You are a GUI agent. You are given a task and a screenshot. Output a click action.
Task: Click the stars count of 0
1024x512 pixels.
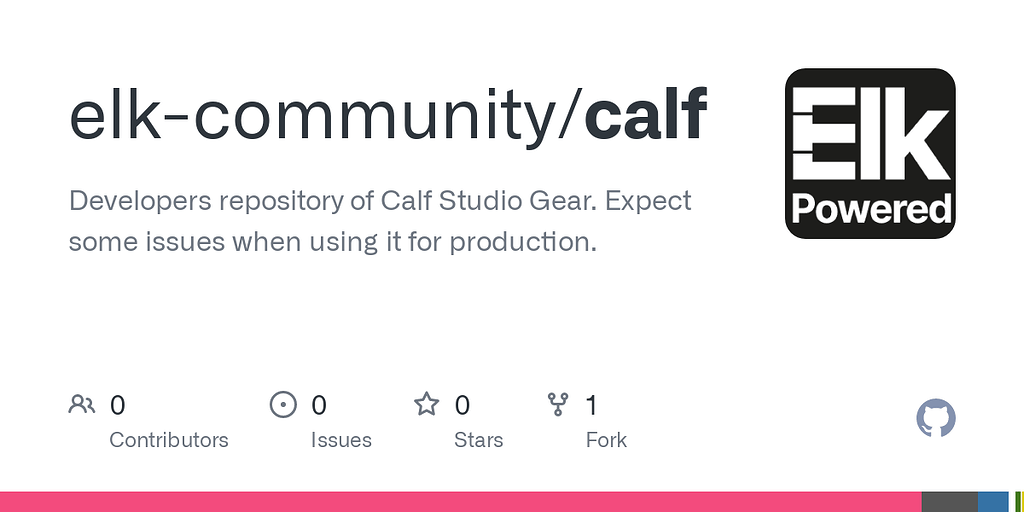[462, 406]
